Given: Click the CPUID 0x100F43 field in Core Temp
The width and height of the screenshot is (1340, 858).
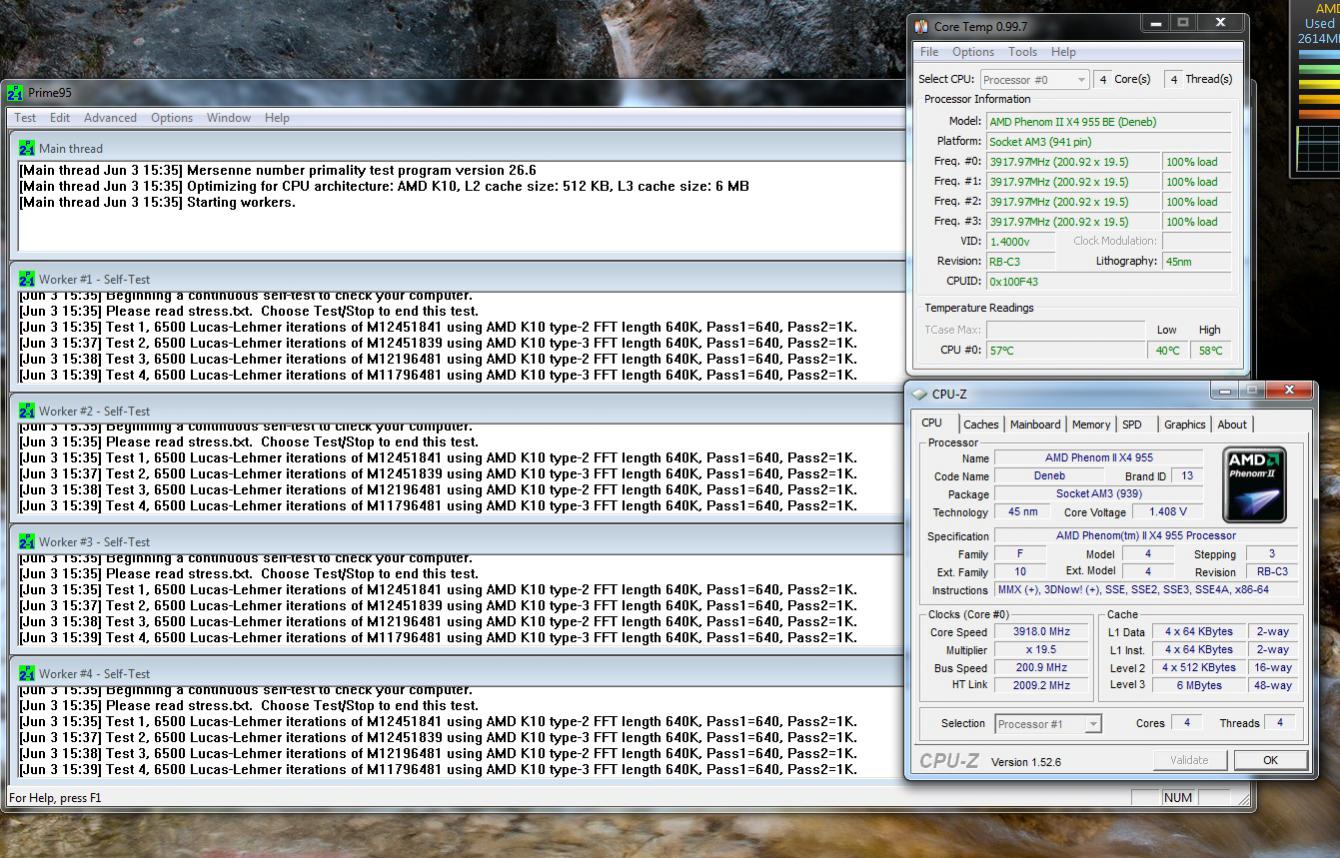Looking at the screenshot, I should click(x=1109, y=281).
